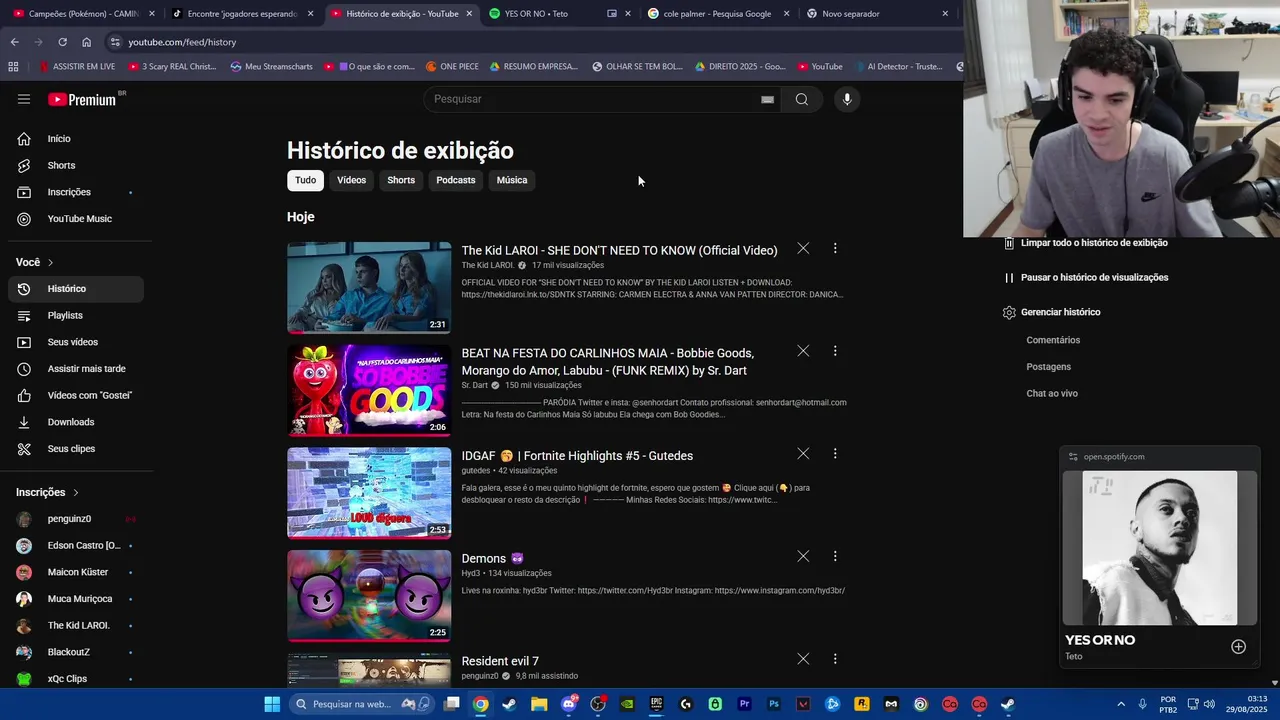This screenshot has height=720, width=1280.
Task: Click the search magnifier button
Action: tap(802, 99)
